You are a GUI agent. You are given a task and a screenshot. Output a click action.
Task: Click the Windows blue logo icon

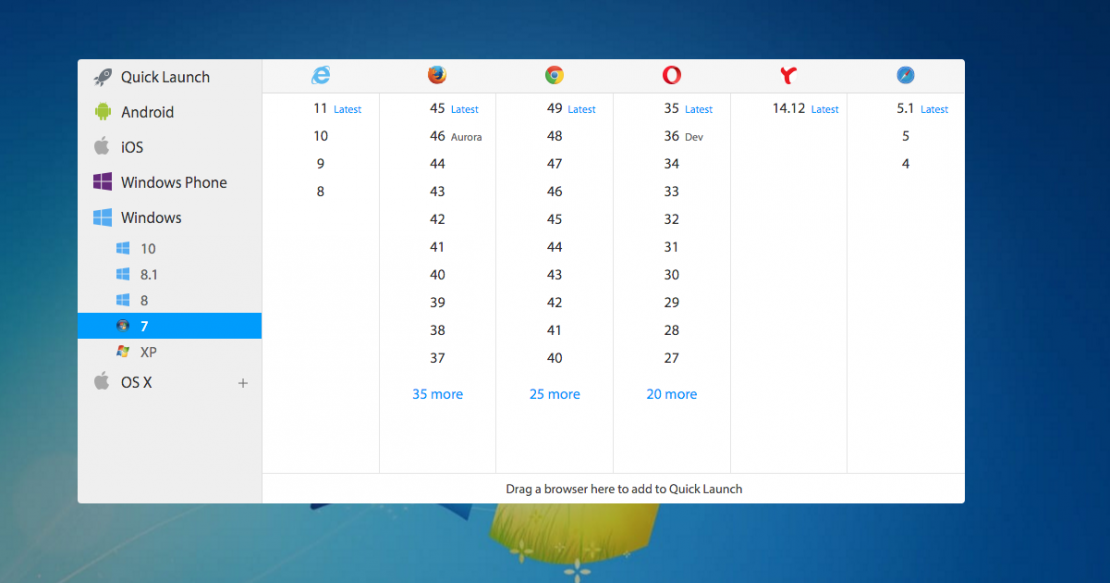103,217
